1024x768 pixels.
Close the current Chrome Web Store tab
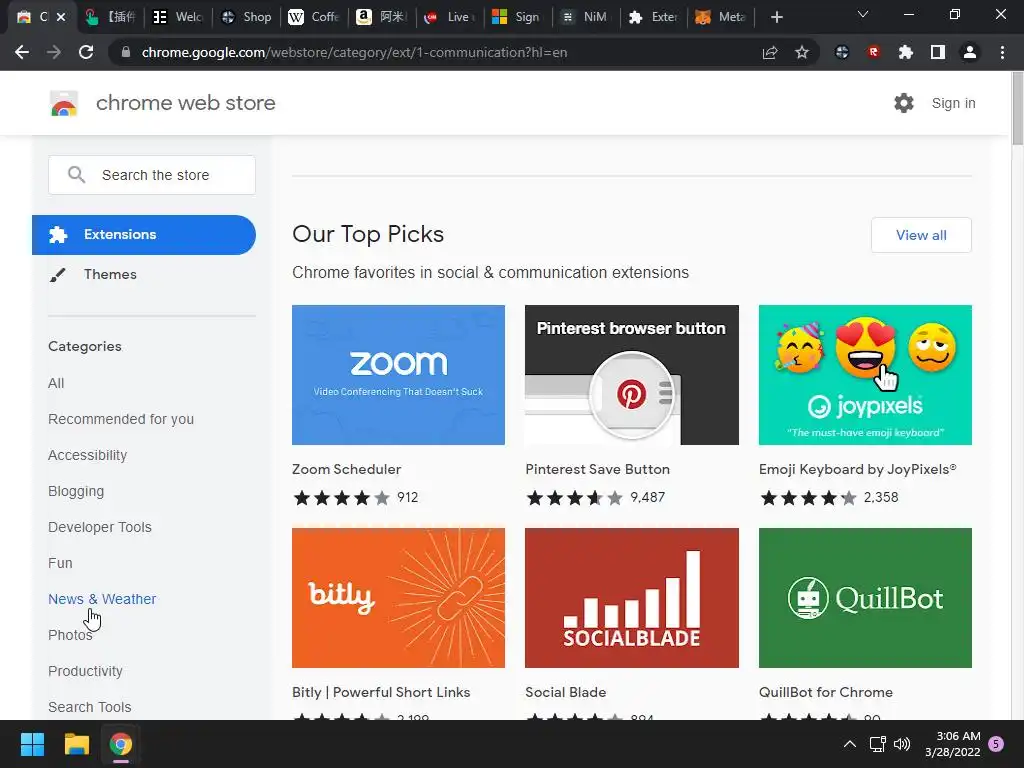pos(61,17)
